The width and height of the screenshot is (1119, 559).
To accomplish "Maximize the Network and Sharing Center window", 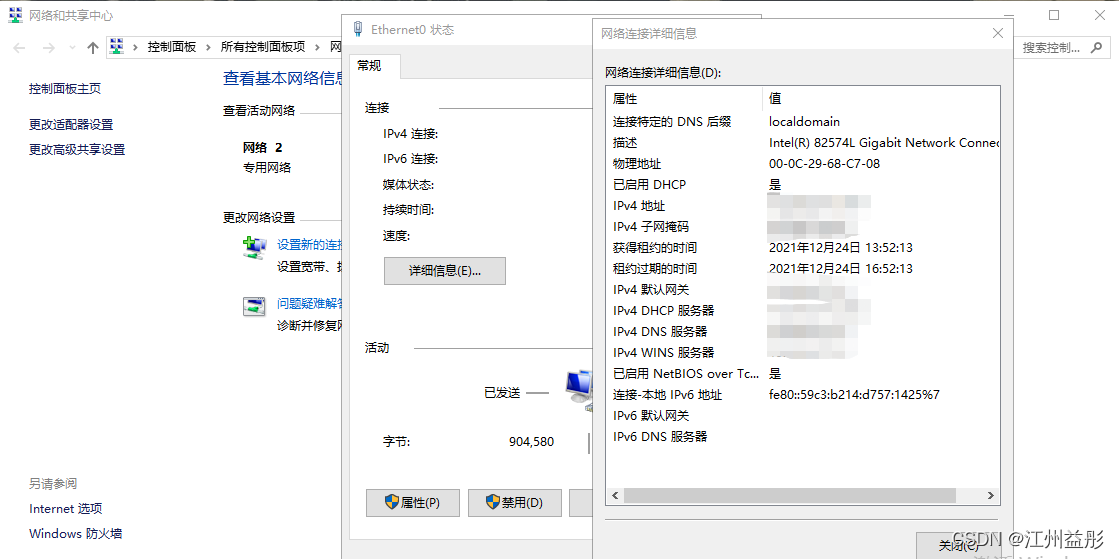I will (x=1054, y=15).
